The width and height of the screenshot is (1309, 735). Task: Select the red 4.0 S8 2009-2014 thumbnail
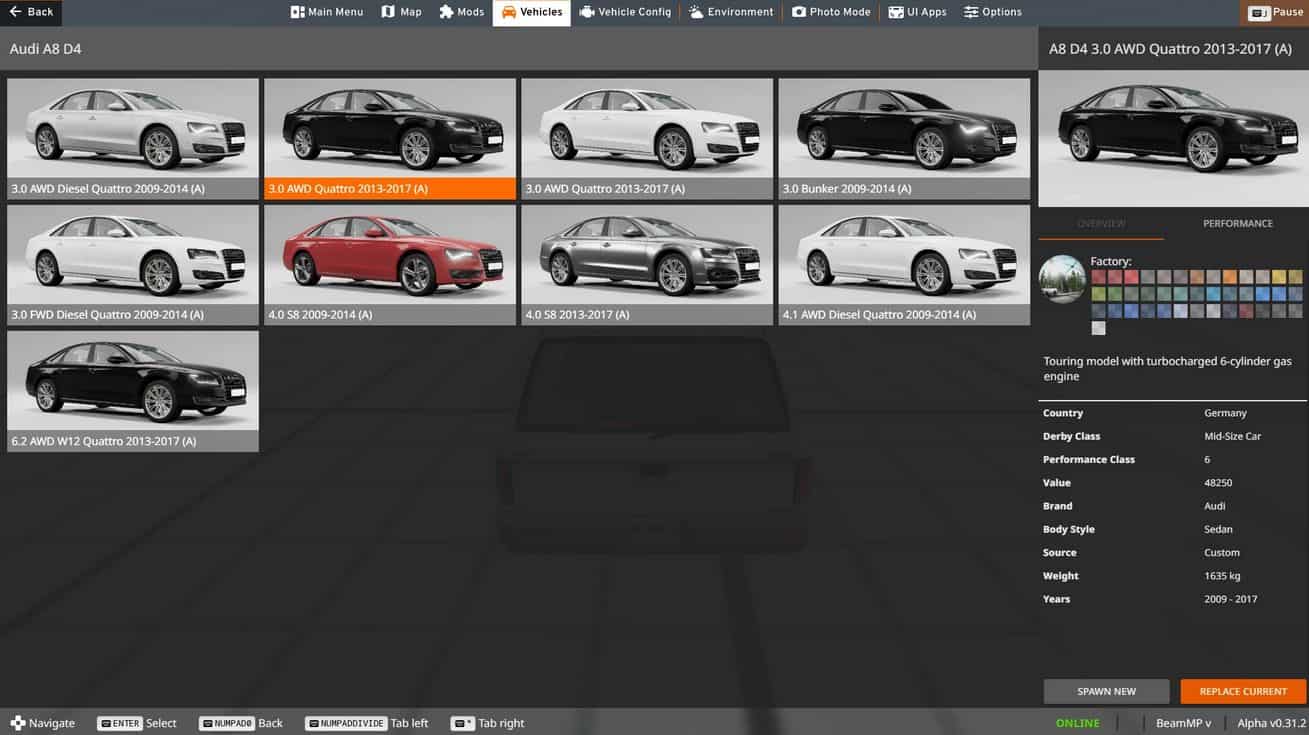(390, 265)
